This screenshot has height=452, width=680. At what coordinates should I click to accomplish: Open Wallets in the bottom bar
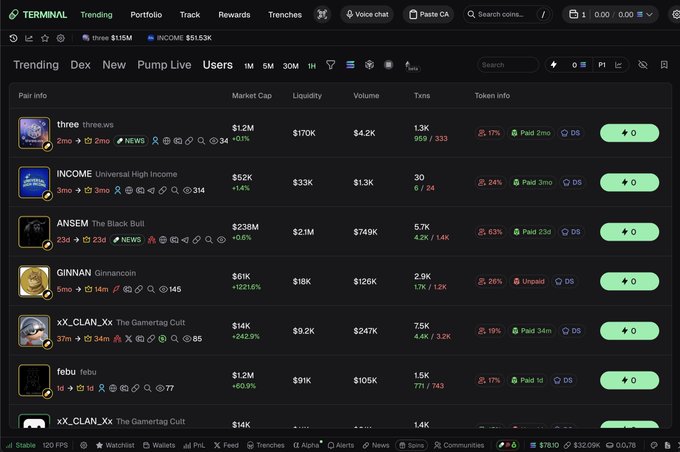159,445
